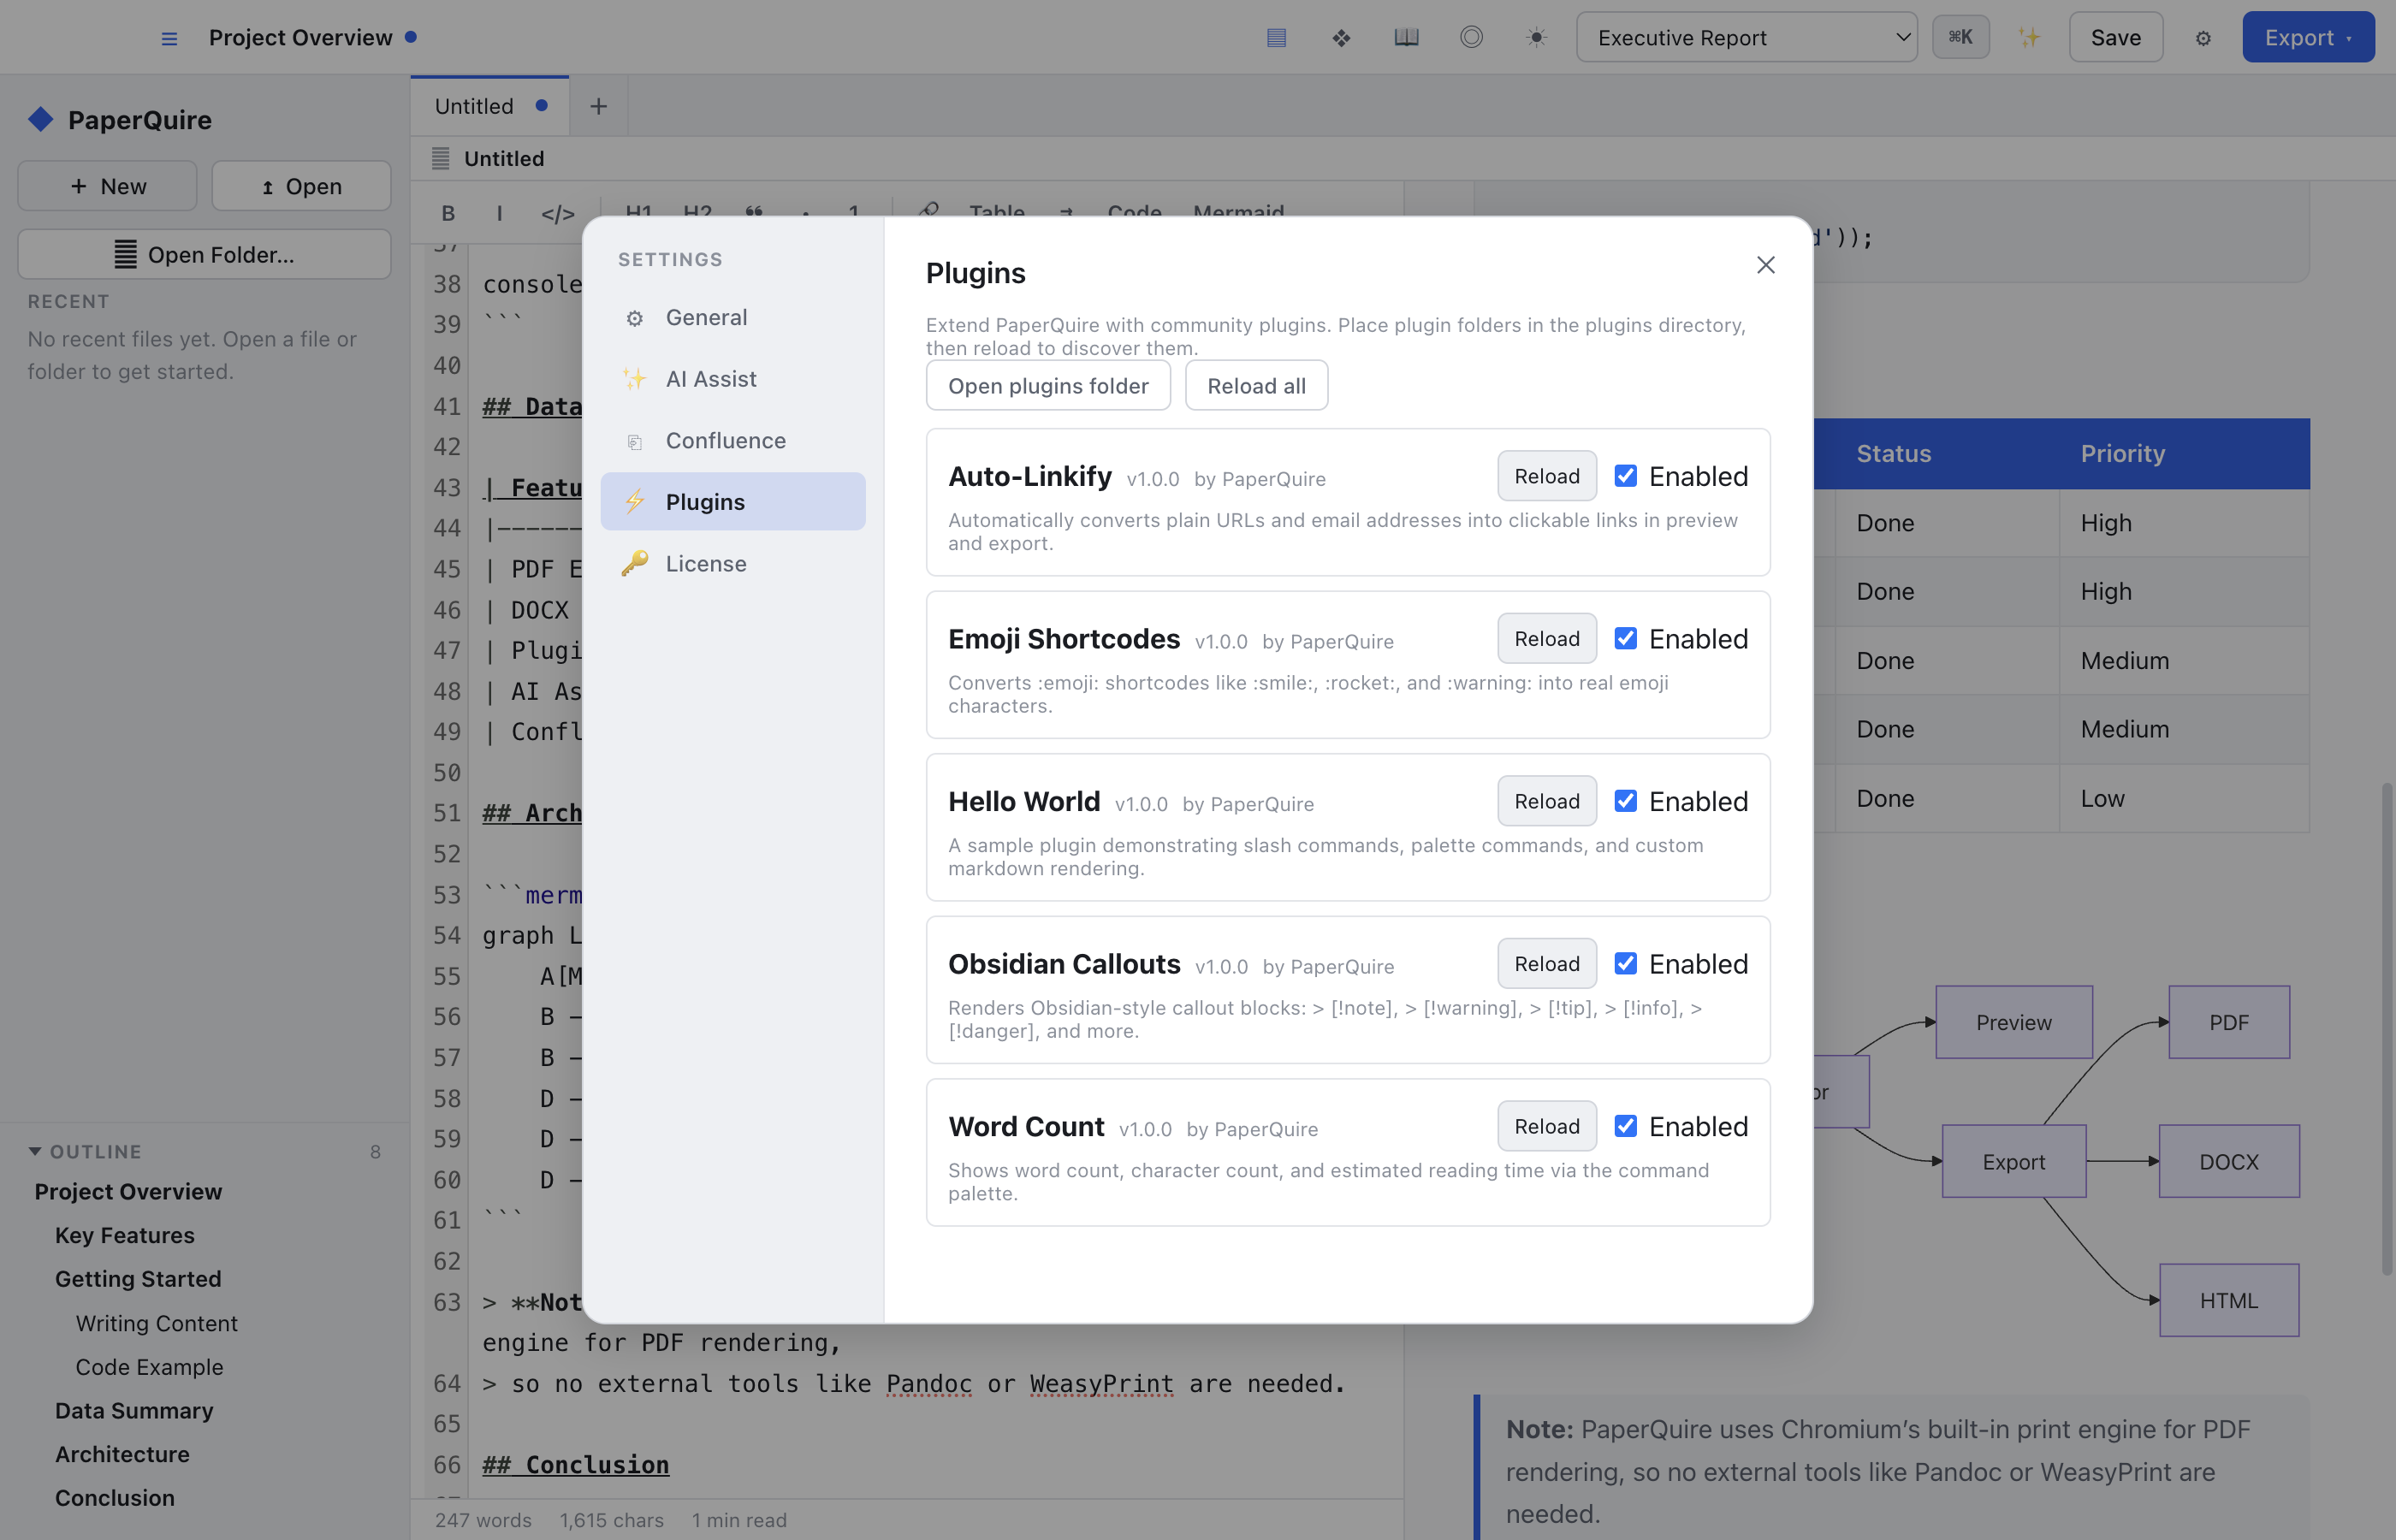Toggle the sidebar hamburger menu icon
The height and width of the screenshot is (1540, 2396).
point(169,38)
